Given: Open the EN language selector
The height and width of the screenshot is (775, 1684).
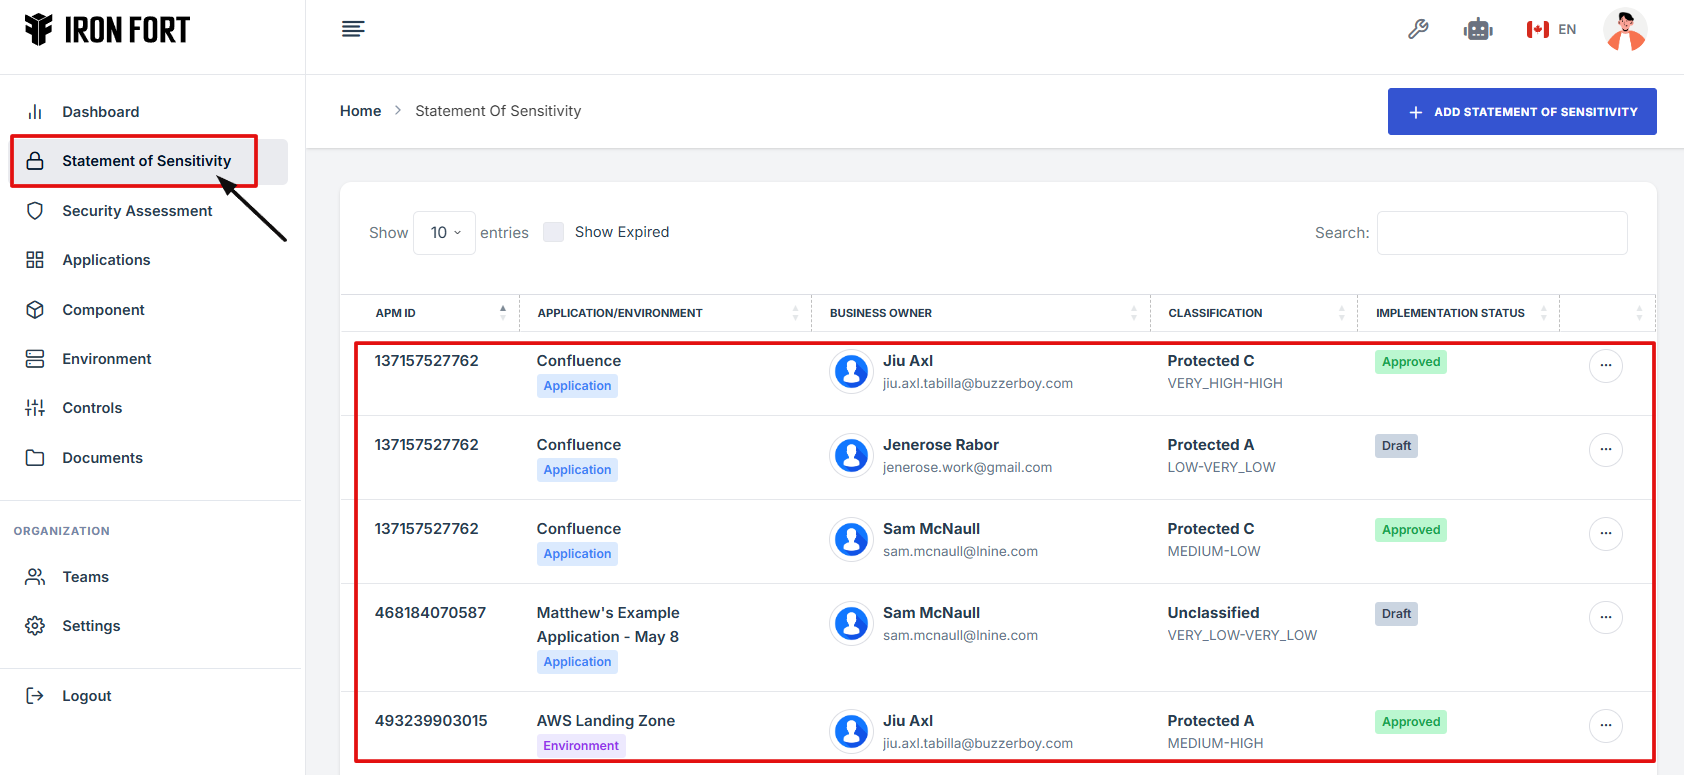Looking at the screenshot, I should (x=1551, y=30).
